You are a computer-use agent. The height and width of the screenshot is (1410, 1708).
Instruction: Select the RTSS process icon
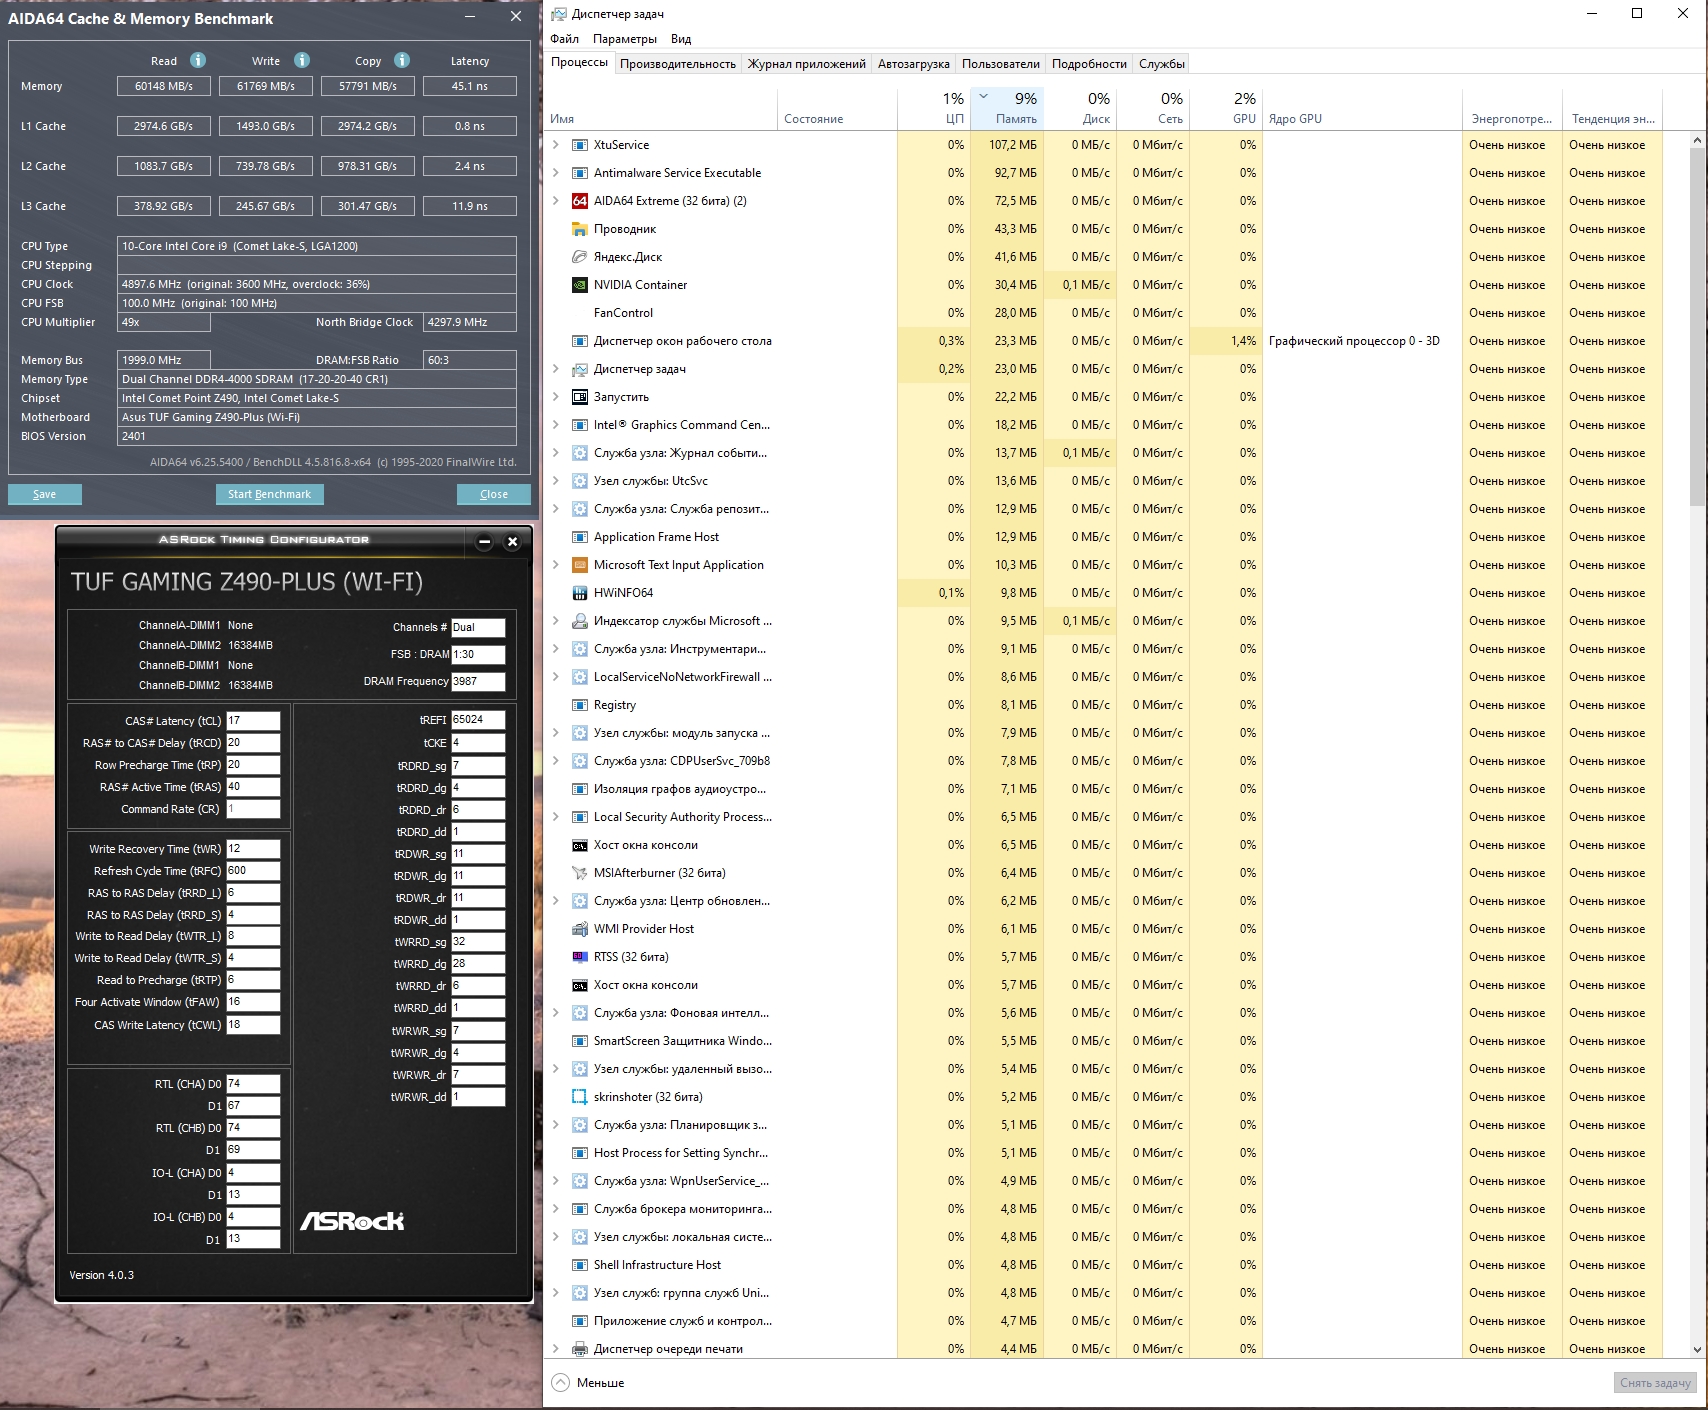pyautogui.click(x=579, y=957)
